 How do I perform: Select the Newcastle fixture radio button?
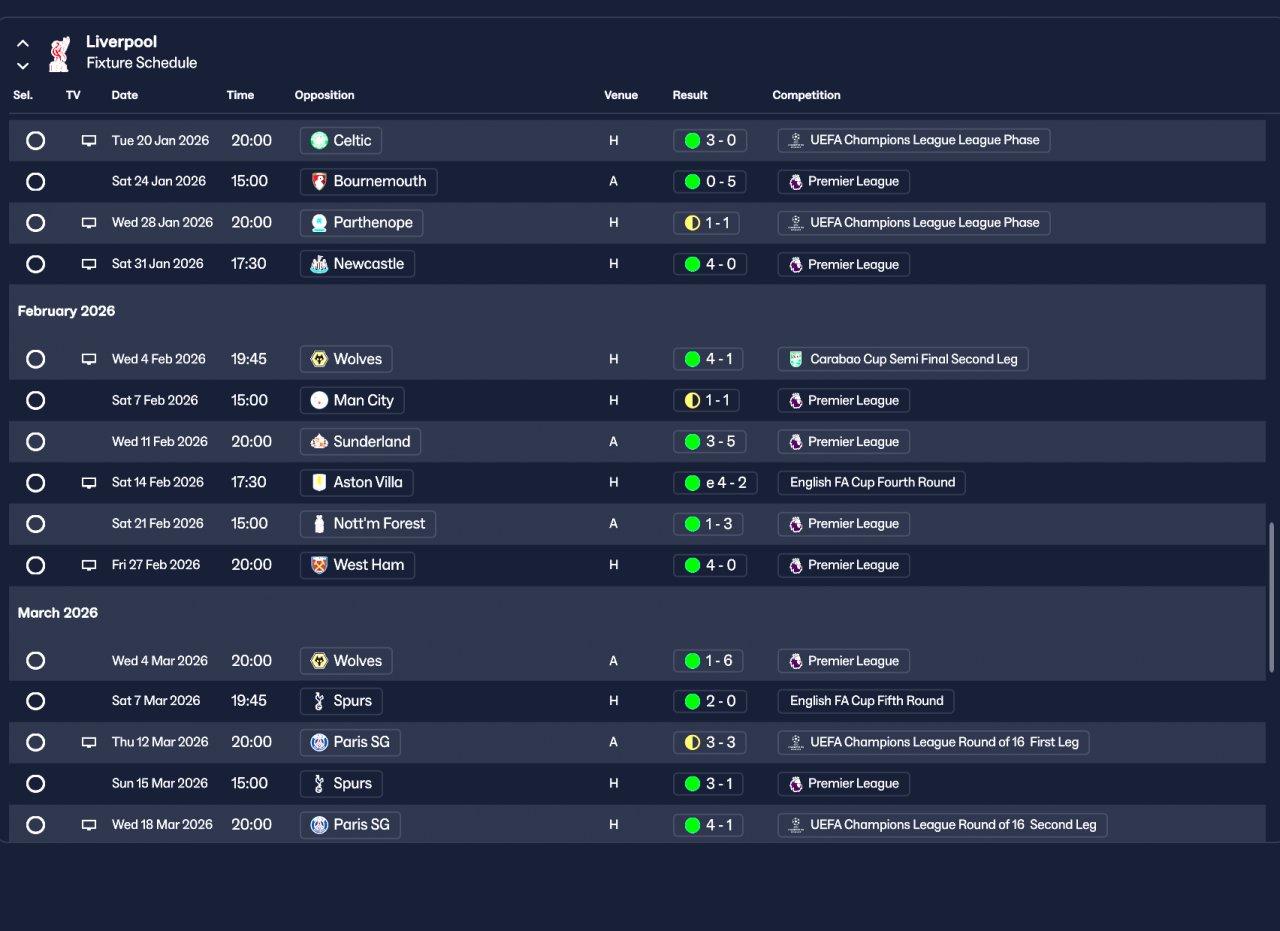point(35,264)
